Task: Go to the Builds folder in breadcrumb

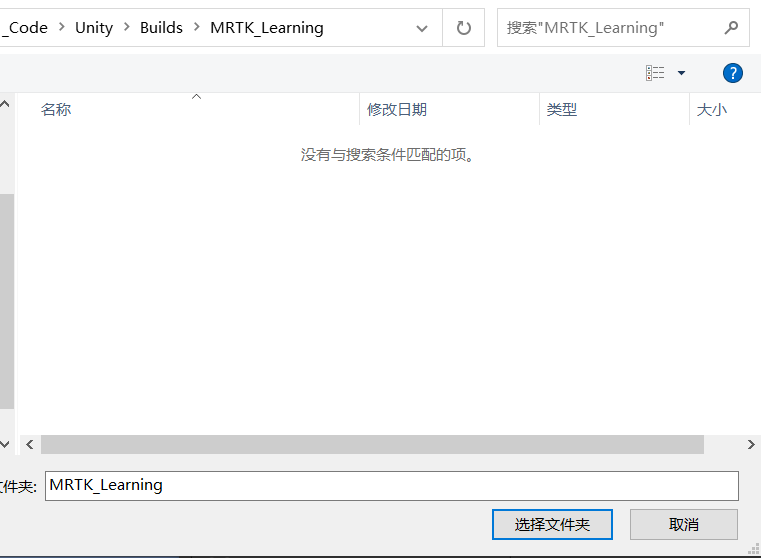Action: pos(161,28)
